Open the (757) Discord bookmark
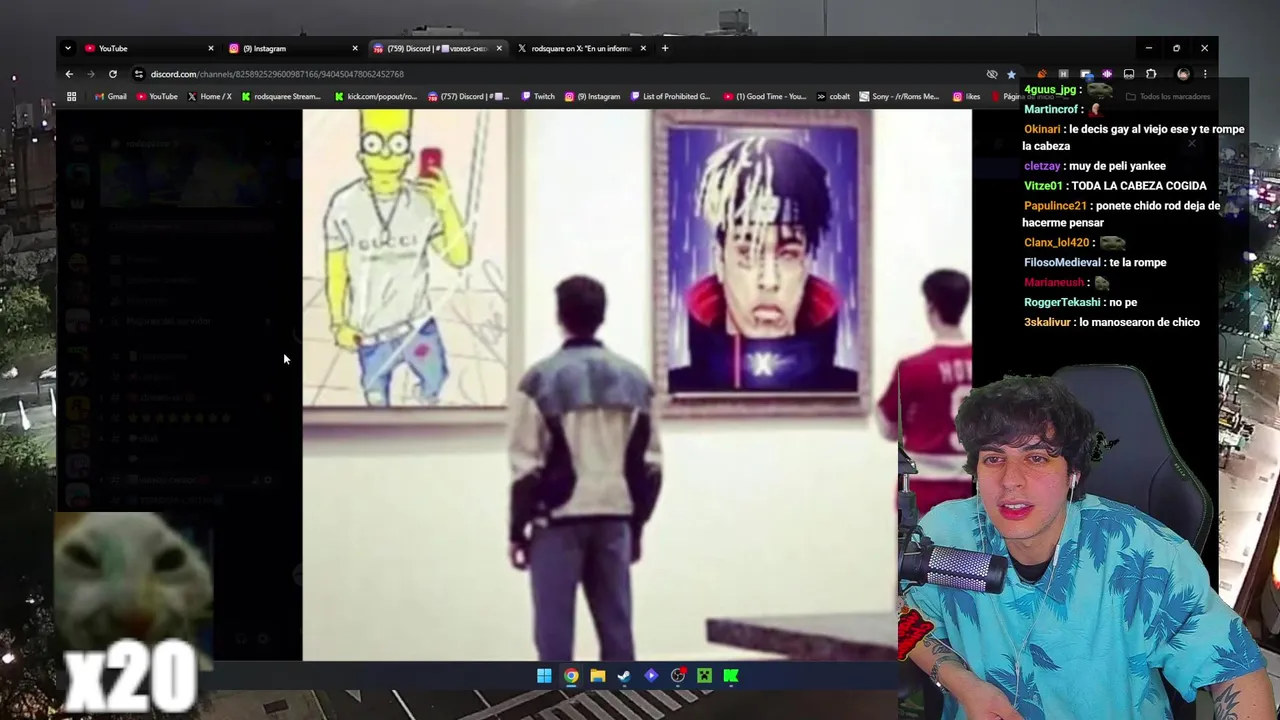Image resolution: width=1280 pixels, height=720 pixels. click(469, 97)
